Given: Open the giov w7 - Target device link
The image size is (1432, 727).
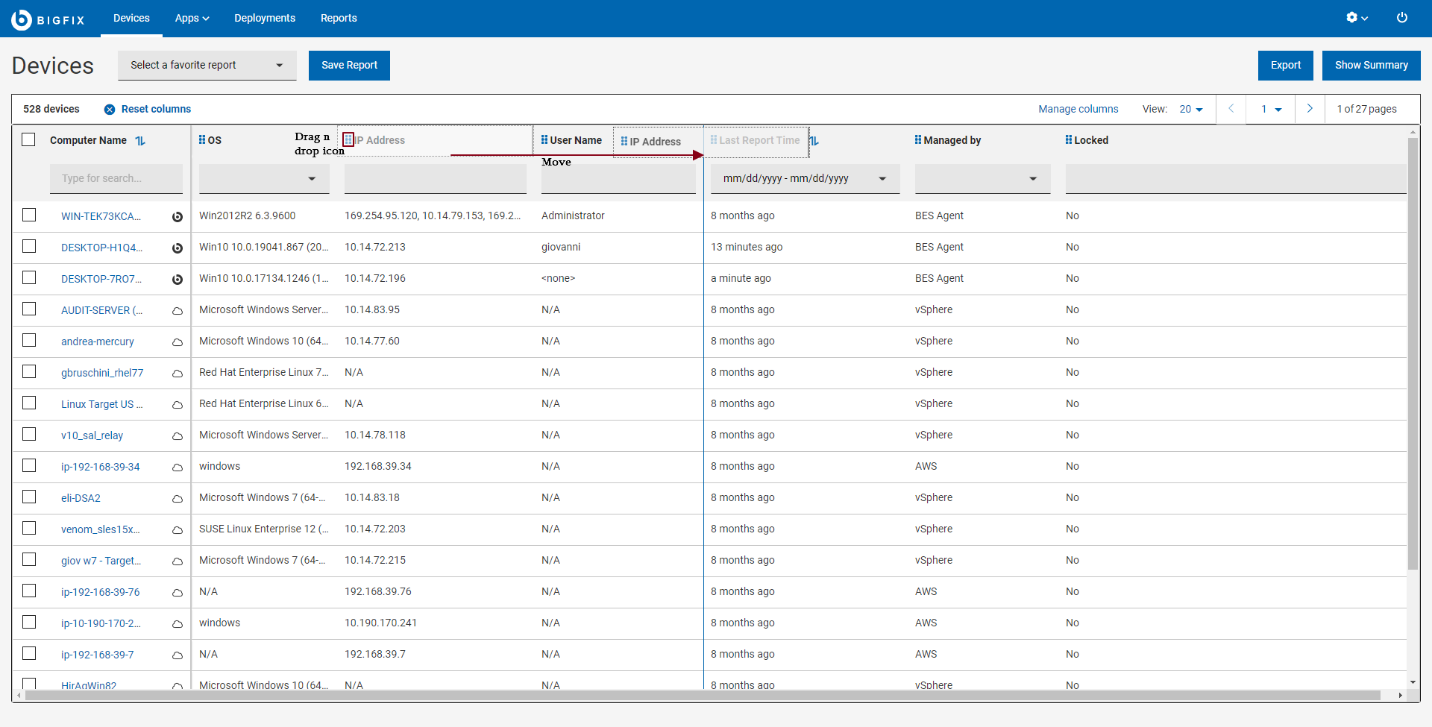Looking at the screenshot, I should (101, 561).
